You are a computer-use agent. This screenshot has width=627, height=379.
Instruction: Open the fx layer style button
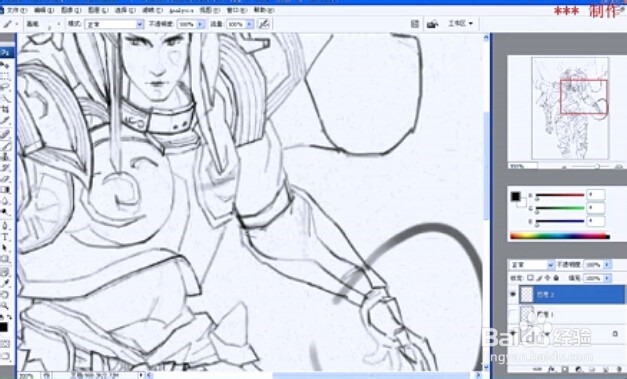click(x=551, y=369)
